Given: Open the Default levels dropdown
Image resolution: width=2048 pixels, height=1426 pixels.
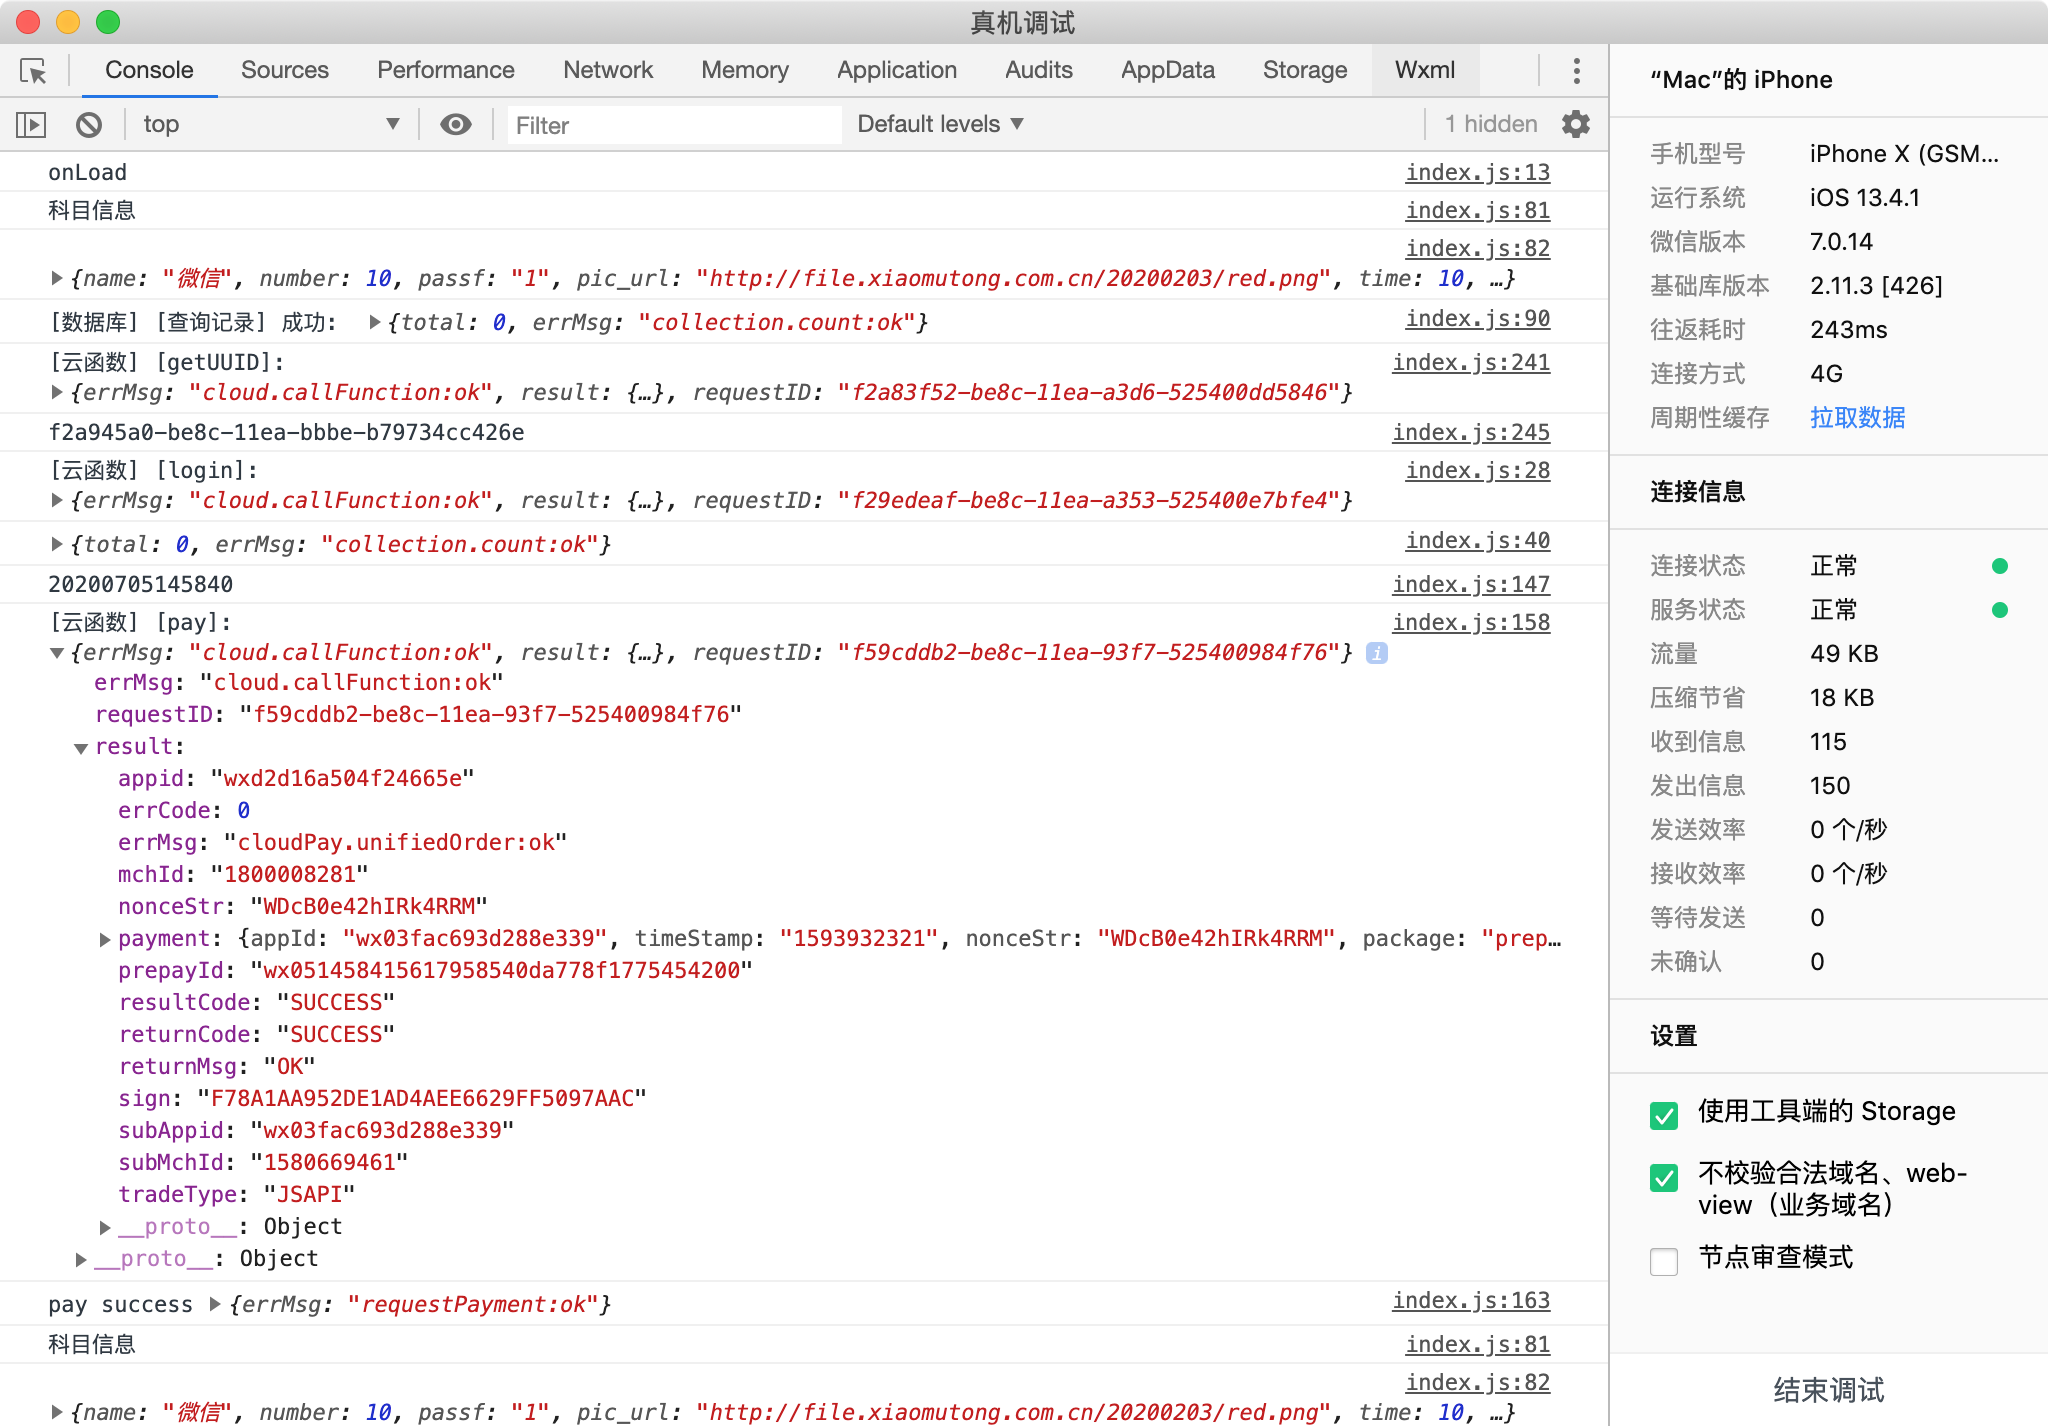Looking at the screenshot, I should 940,125.
